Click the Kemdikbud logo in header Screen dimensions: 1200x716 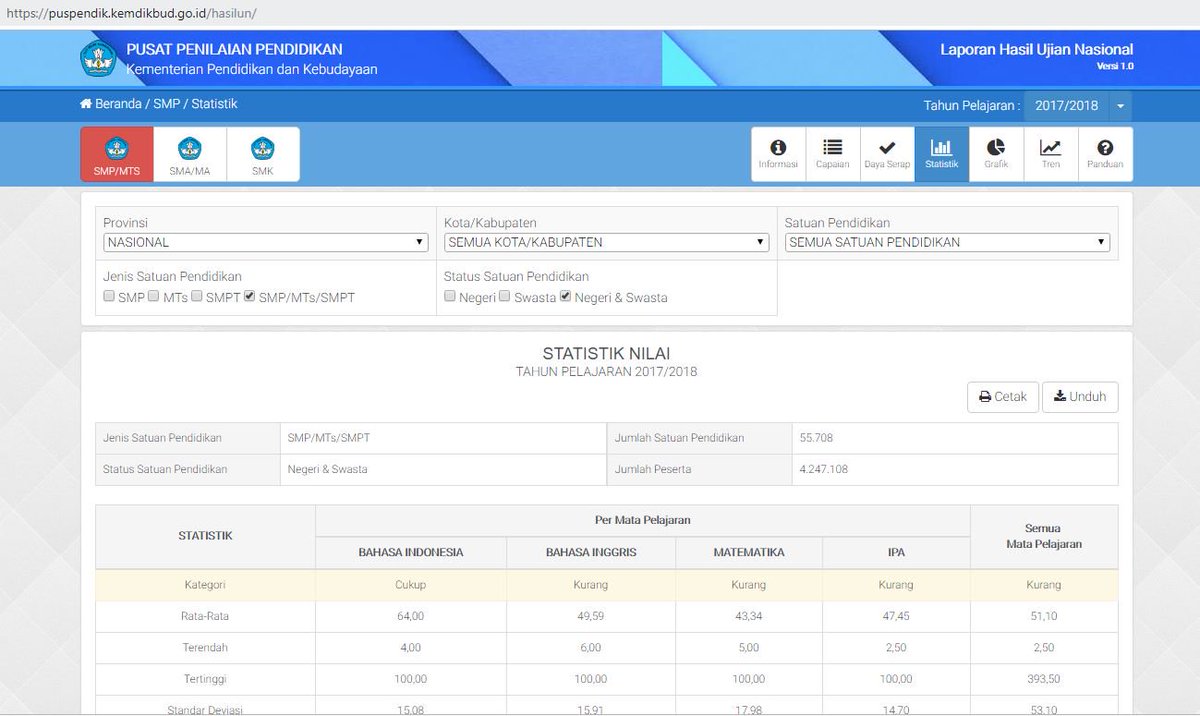pos(98,58)
